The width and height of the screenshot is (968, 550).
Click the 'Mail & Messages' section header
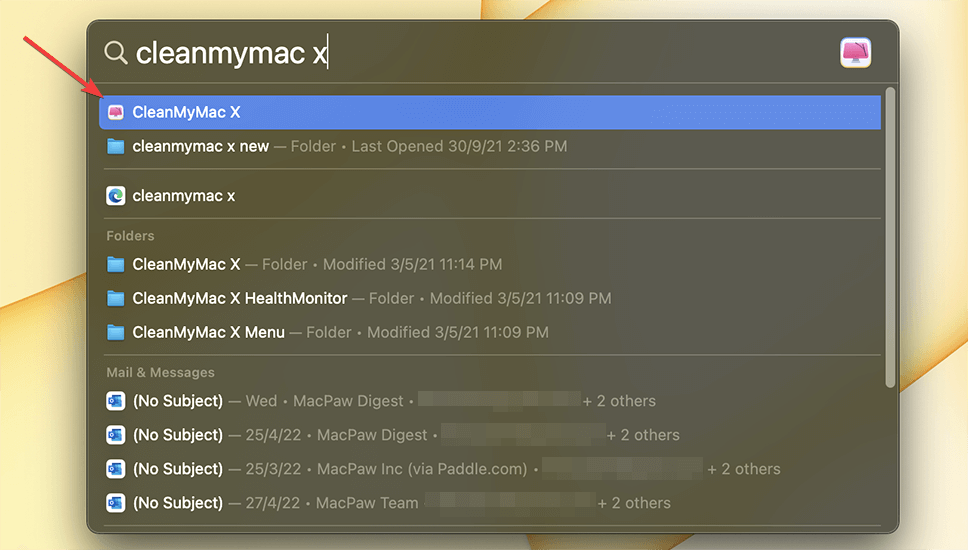pos(161,372)
